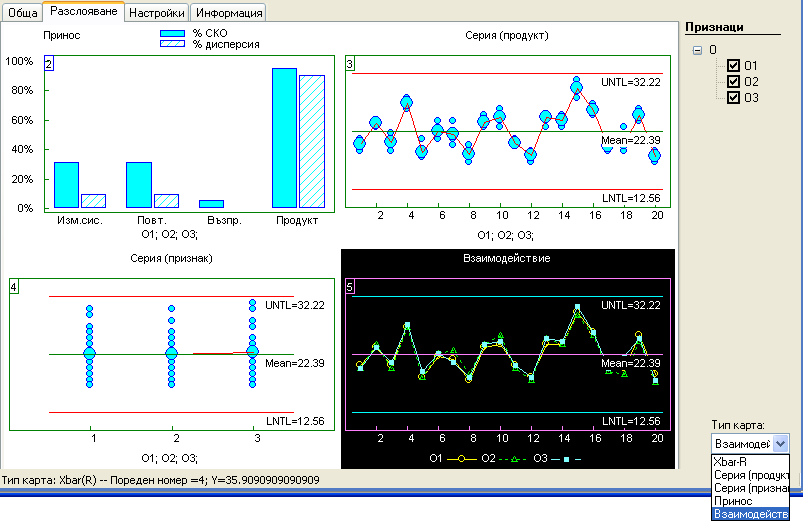This screenshot has height=523, width=803.
Task: Click chart number 4 label box
Action: pos(14,288)
